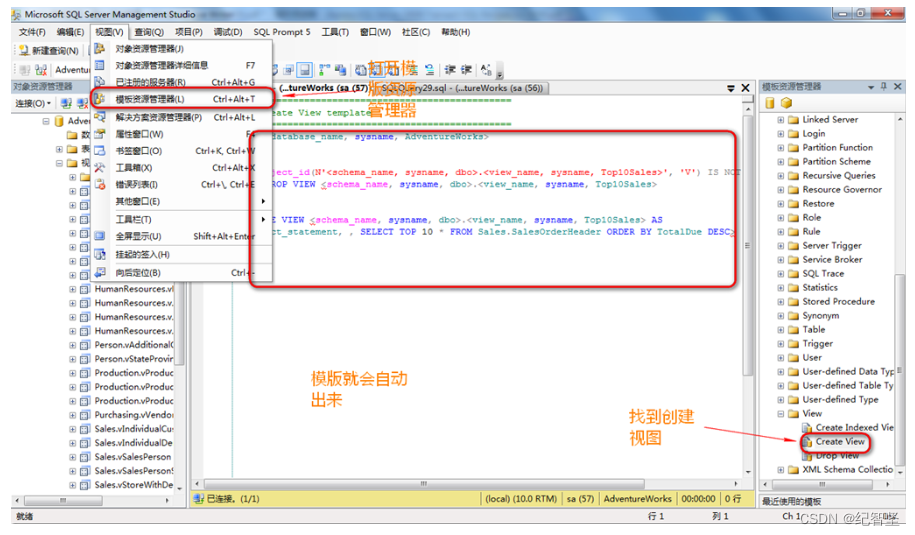
Task: Click the Create View template icon
Action: pyautogui.click(x=807, y=442)
